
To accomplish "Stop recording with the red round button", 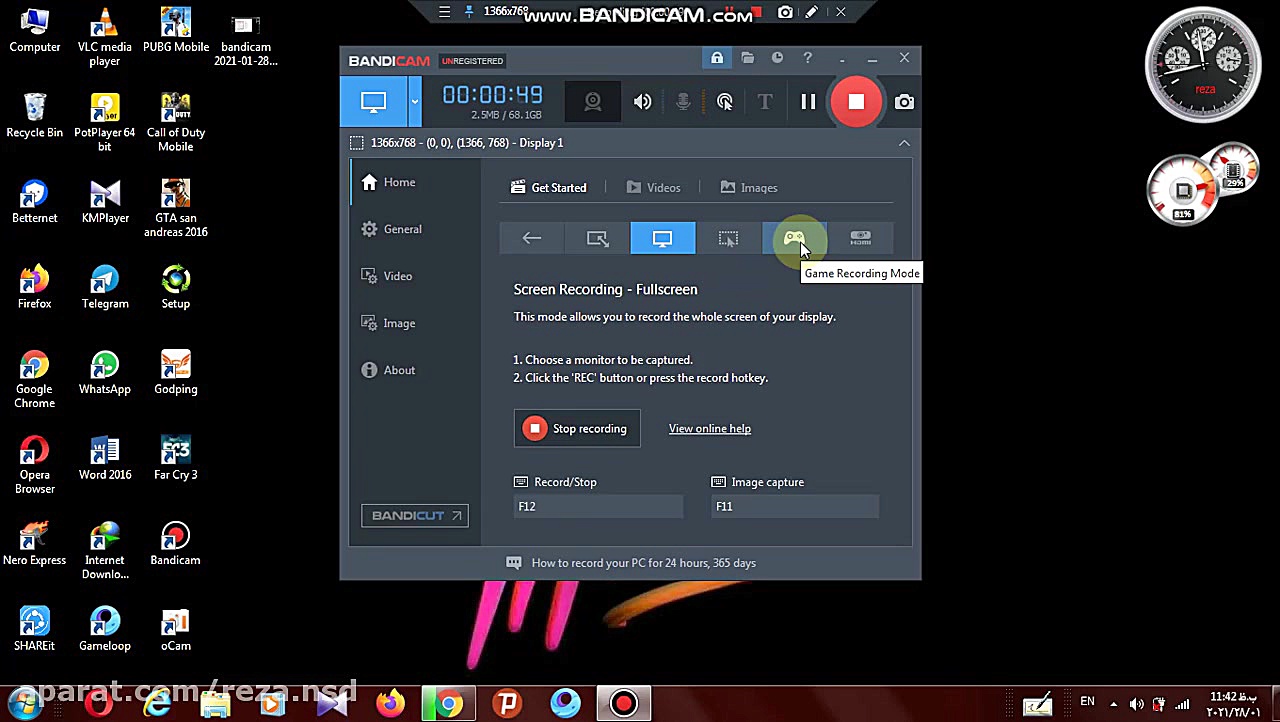I will point(856,102).
